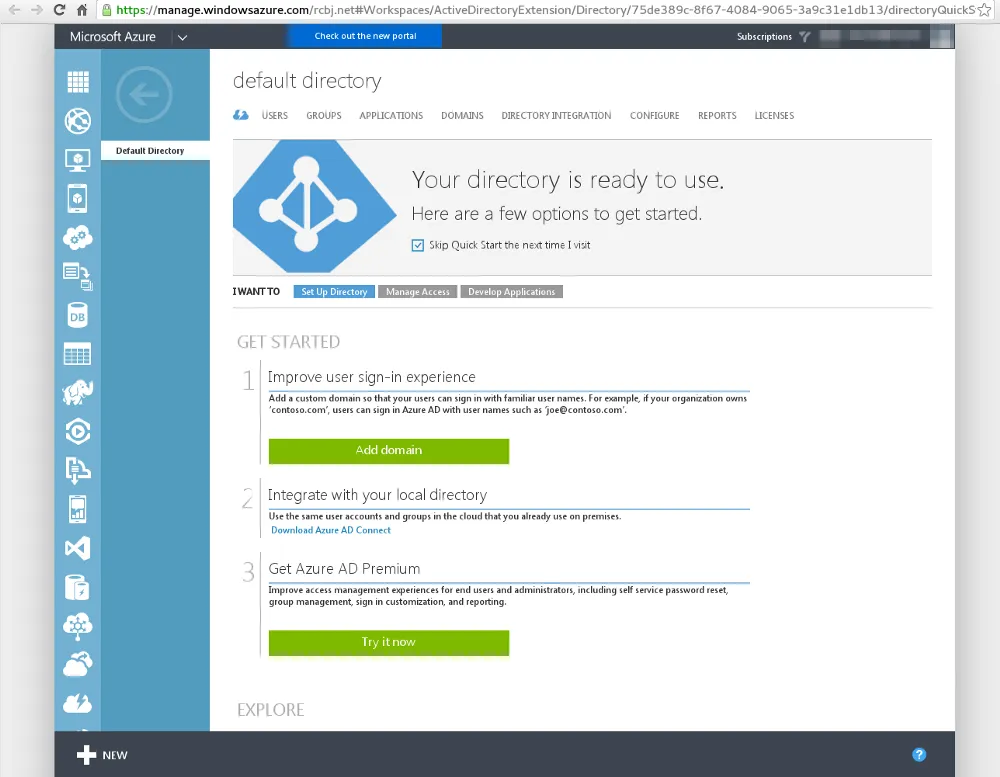Click 'Get Azure AD Premium' heading

(344, 569)
